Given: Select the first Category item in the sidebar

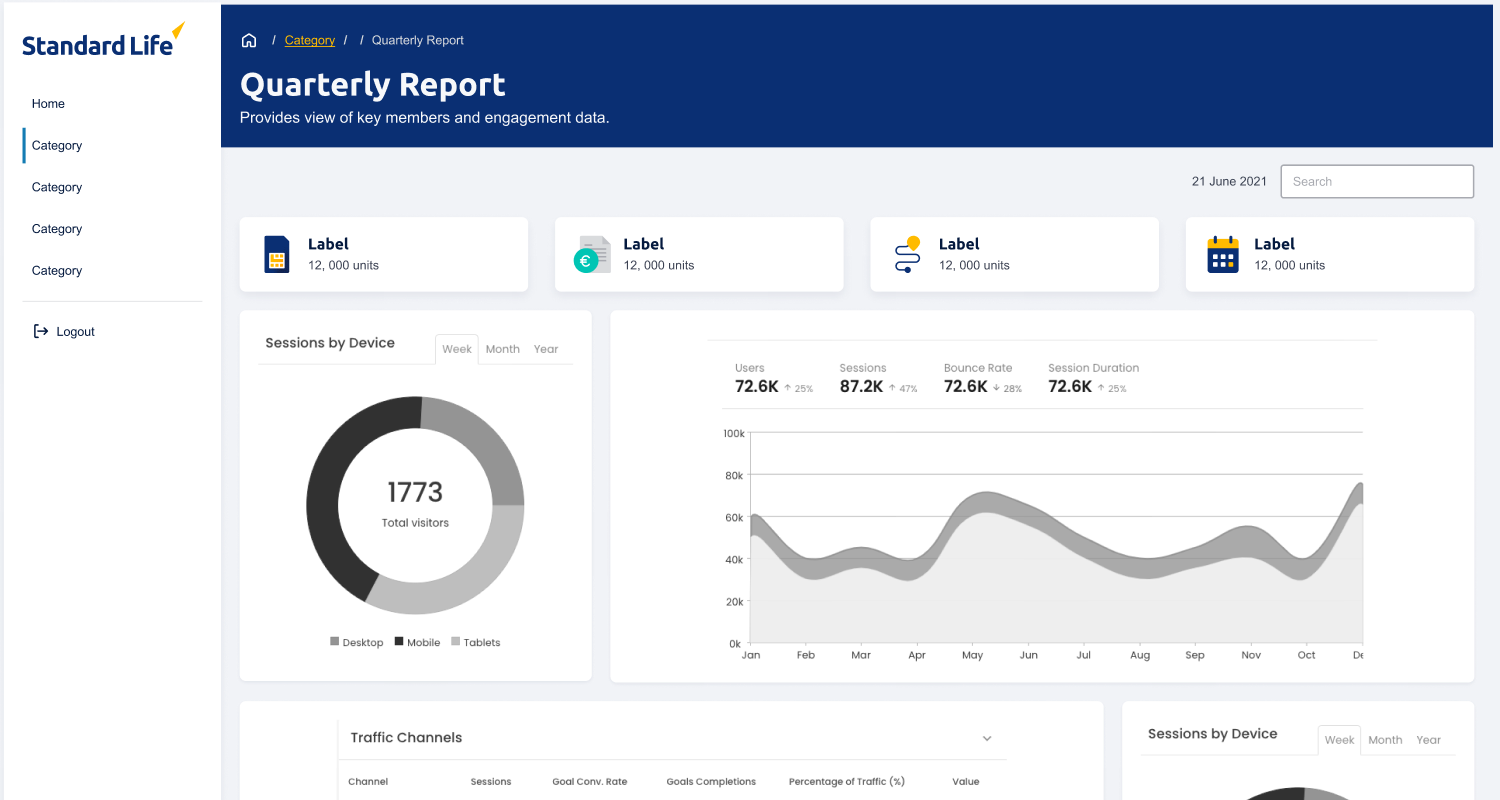Looking at the screenshot, I should click(x=56, y=145).
